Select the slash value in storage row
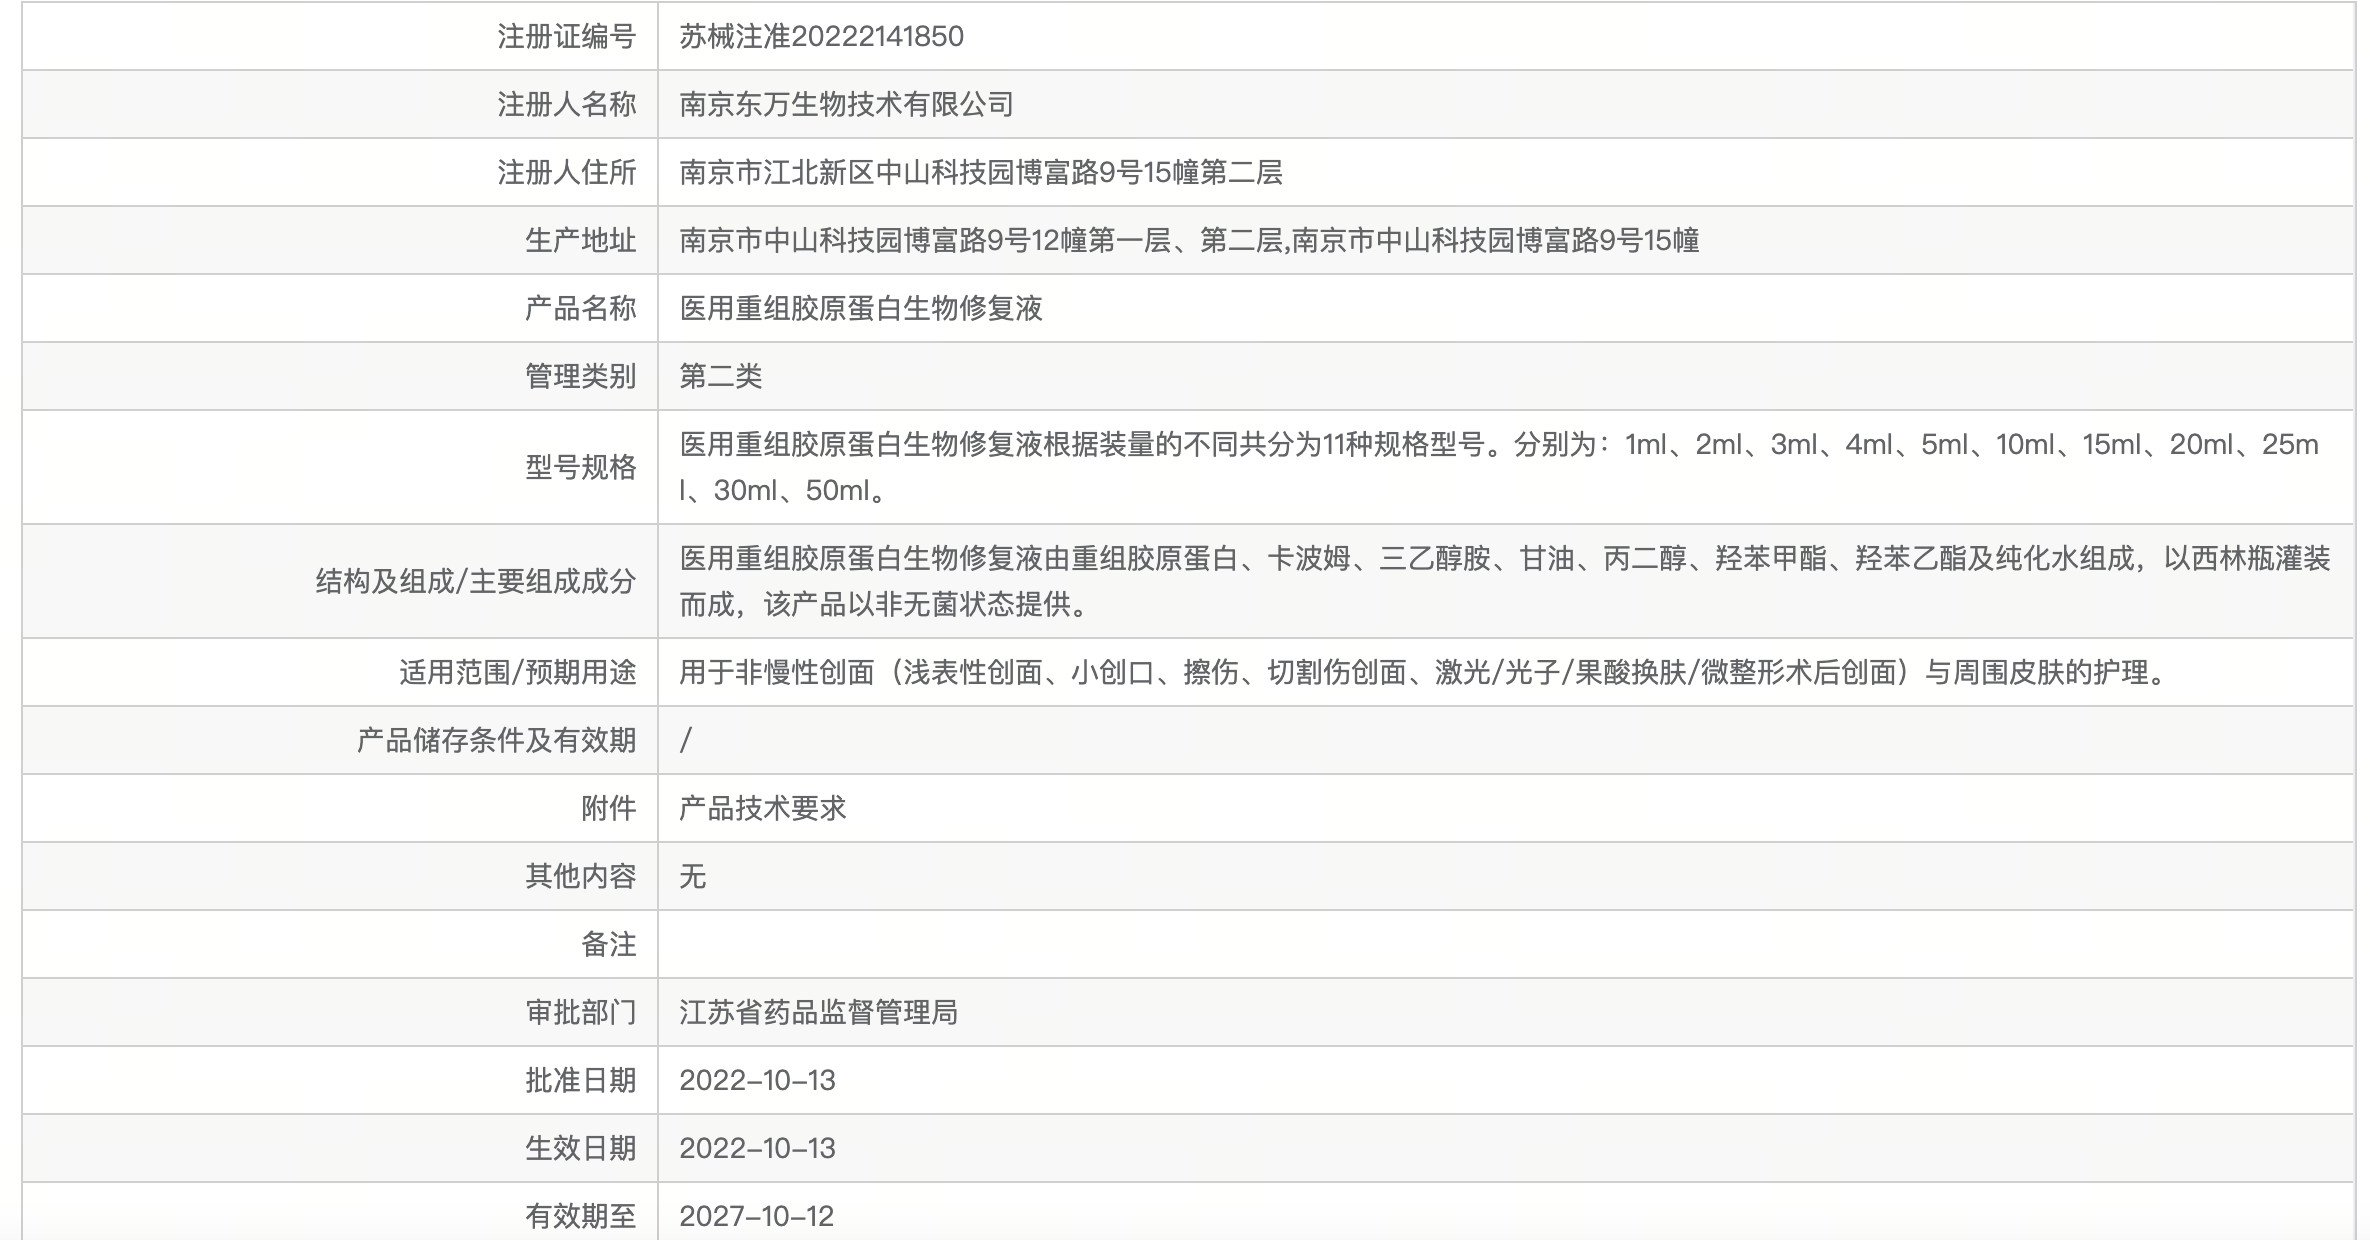Screen dimensions: 2370x1240 click(686, 740)
